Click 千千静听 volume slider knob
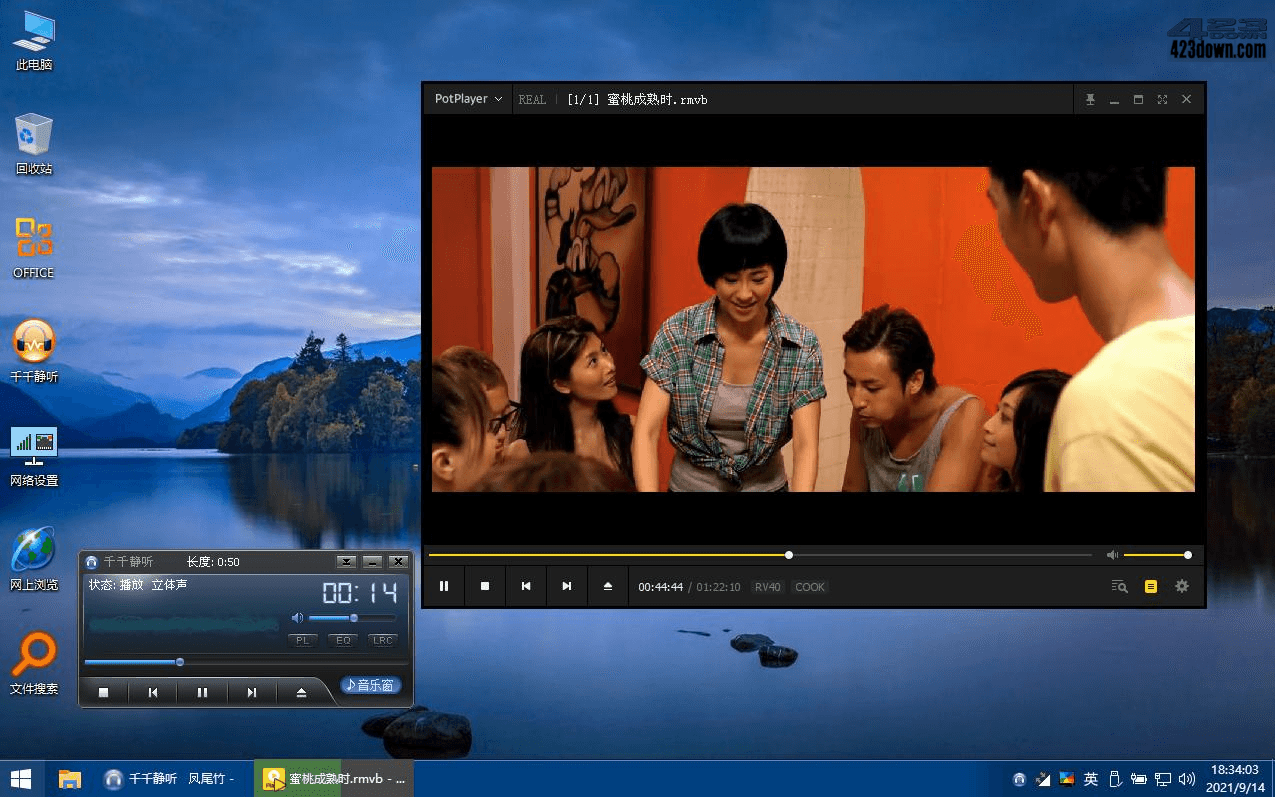 coord(353,618)
